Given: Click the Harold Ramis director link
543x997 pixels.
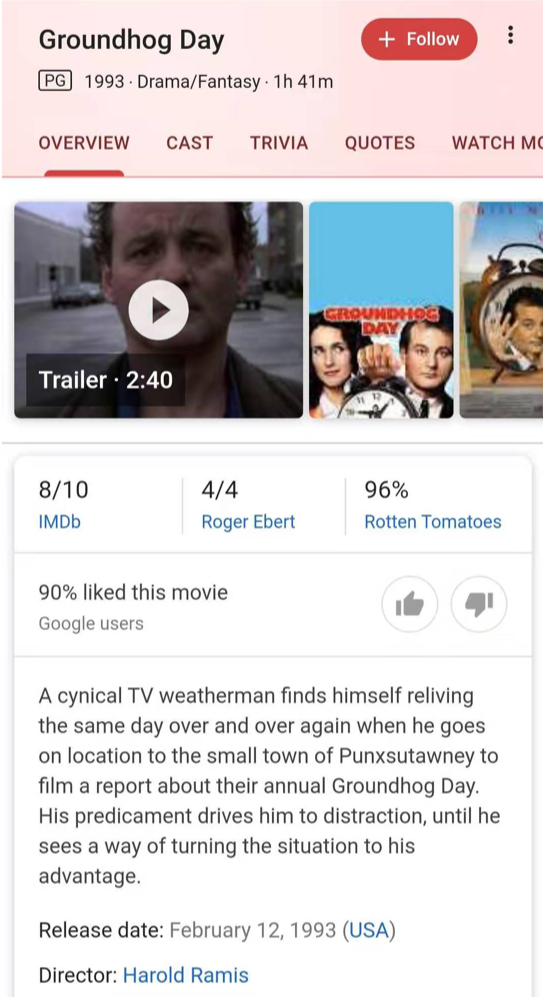Looking at the screenshot, I should coord(185,975).
